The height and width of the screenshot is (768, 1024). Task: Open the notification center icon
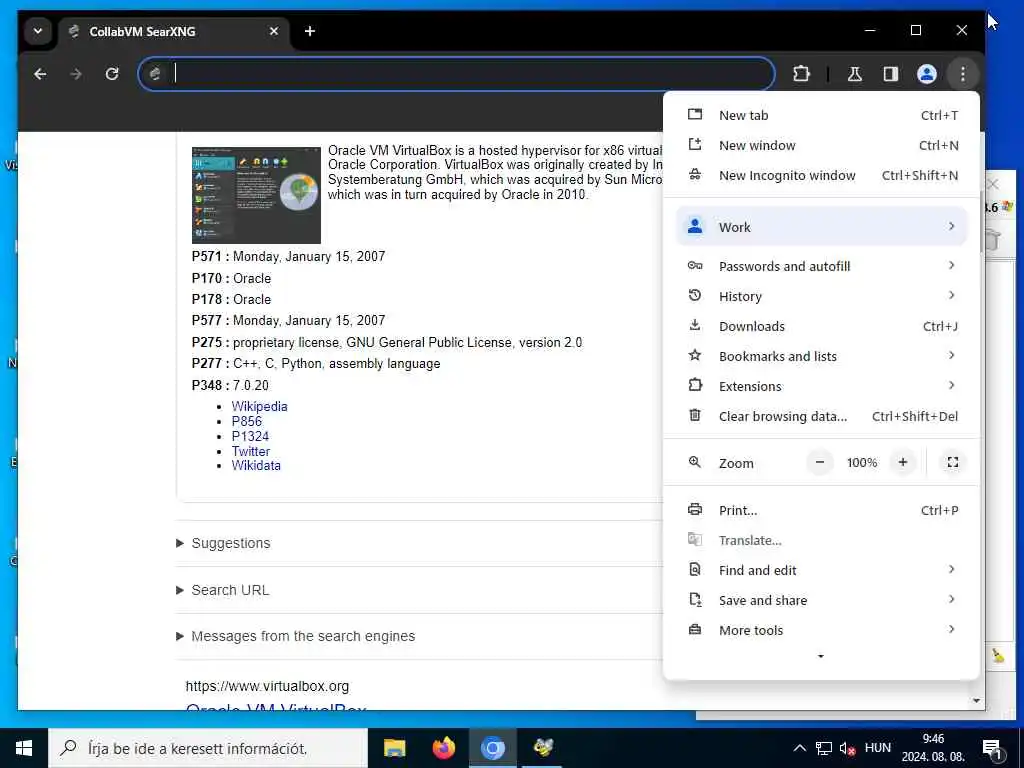point(992,748)
